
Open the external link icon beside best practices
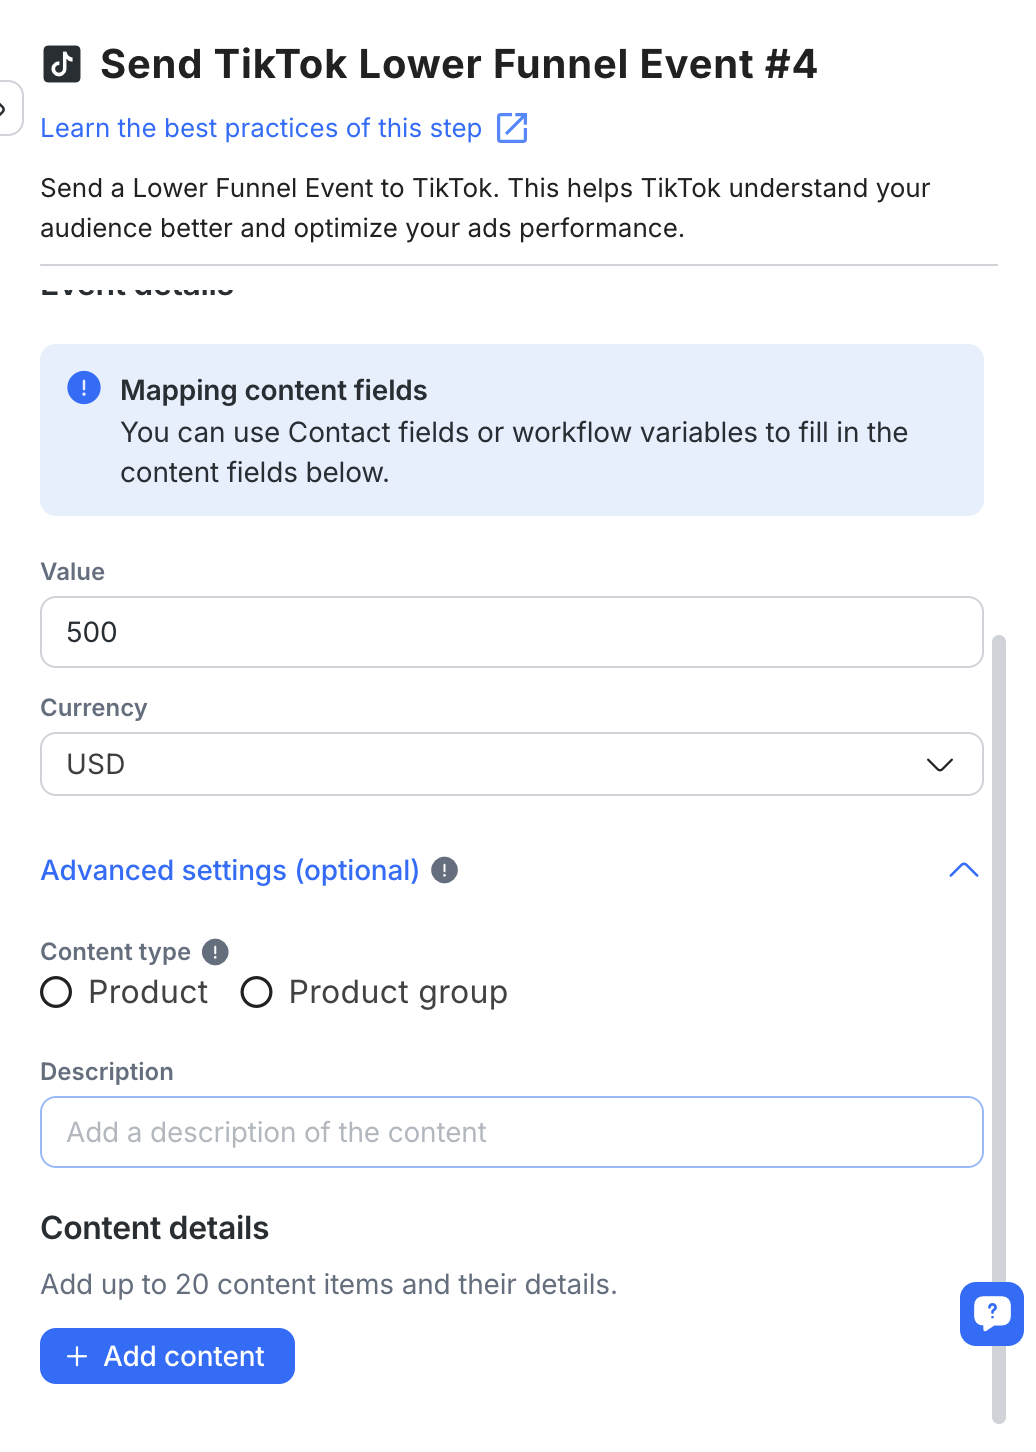tap(512, 128)
